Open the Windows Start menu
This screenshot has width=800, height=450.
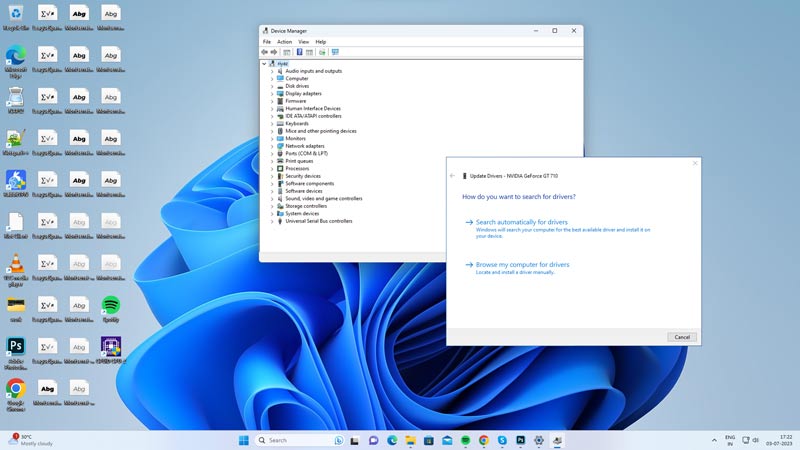point(244,440)
